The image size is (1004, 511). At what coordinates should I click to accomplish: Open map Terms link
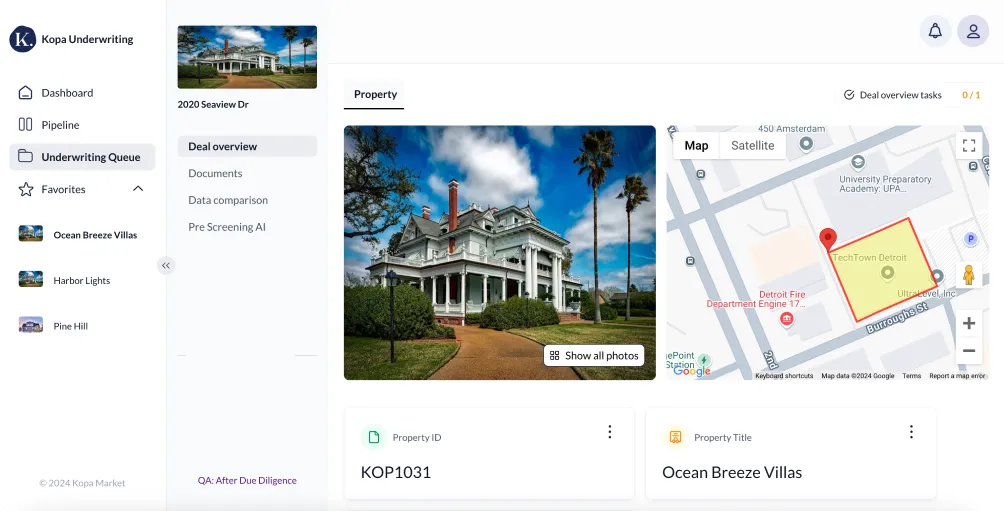tap(911, 376)
